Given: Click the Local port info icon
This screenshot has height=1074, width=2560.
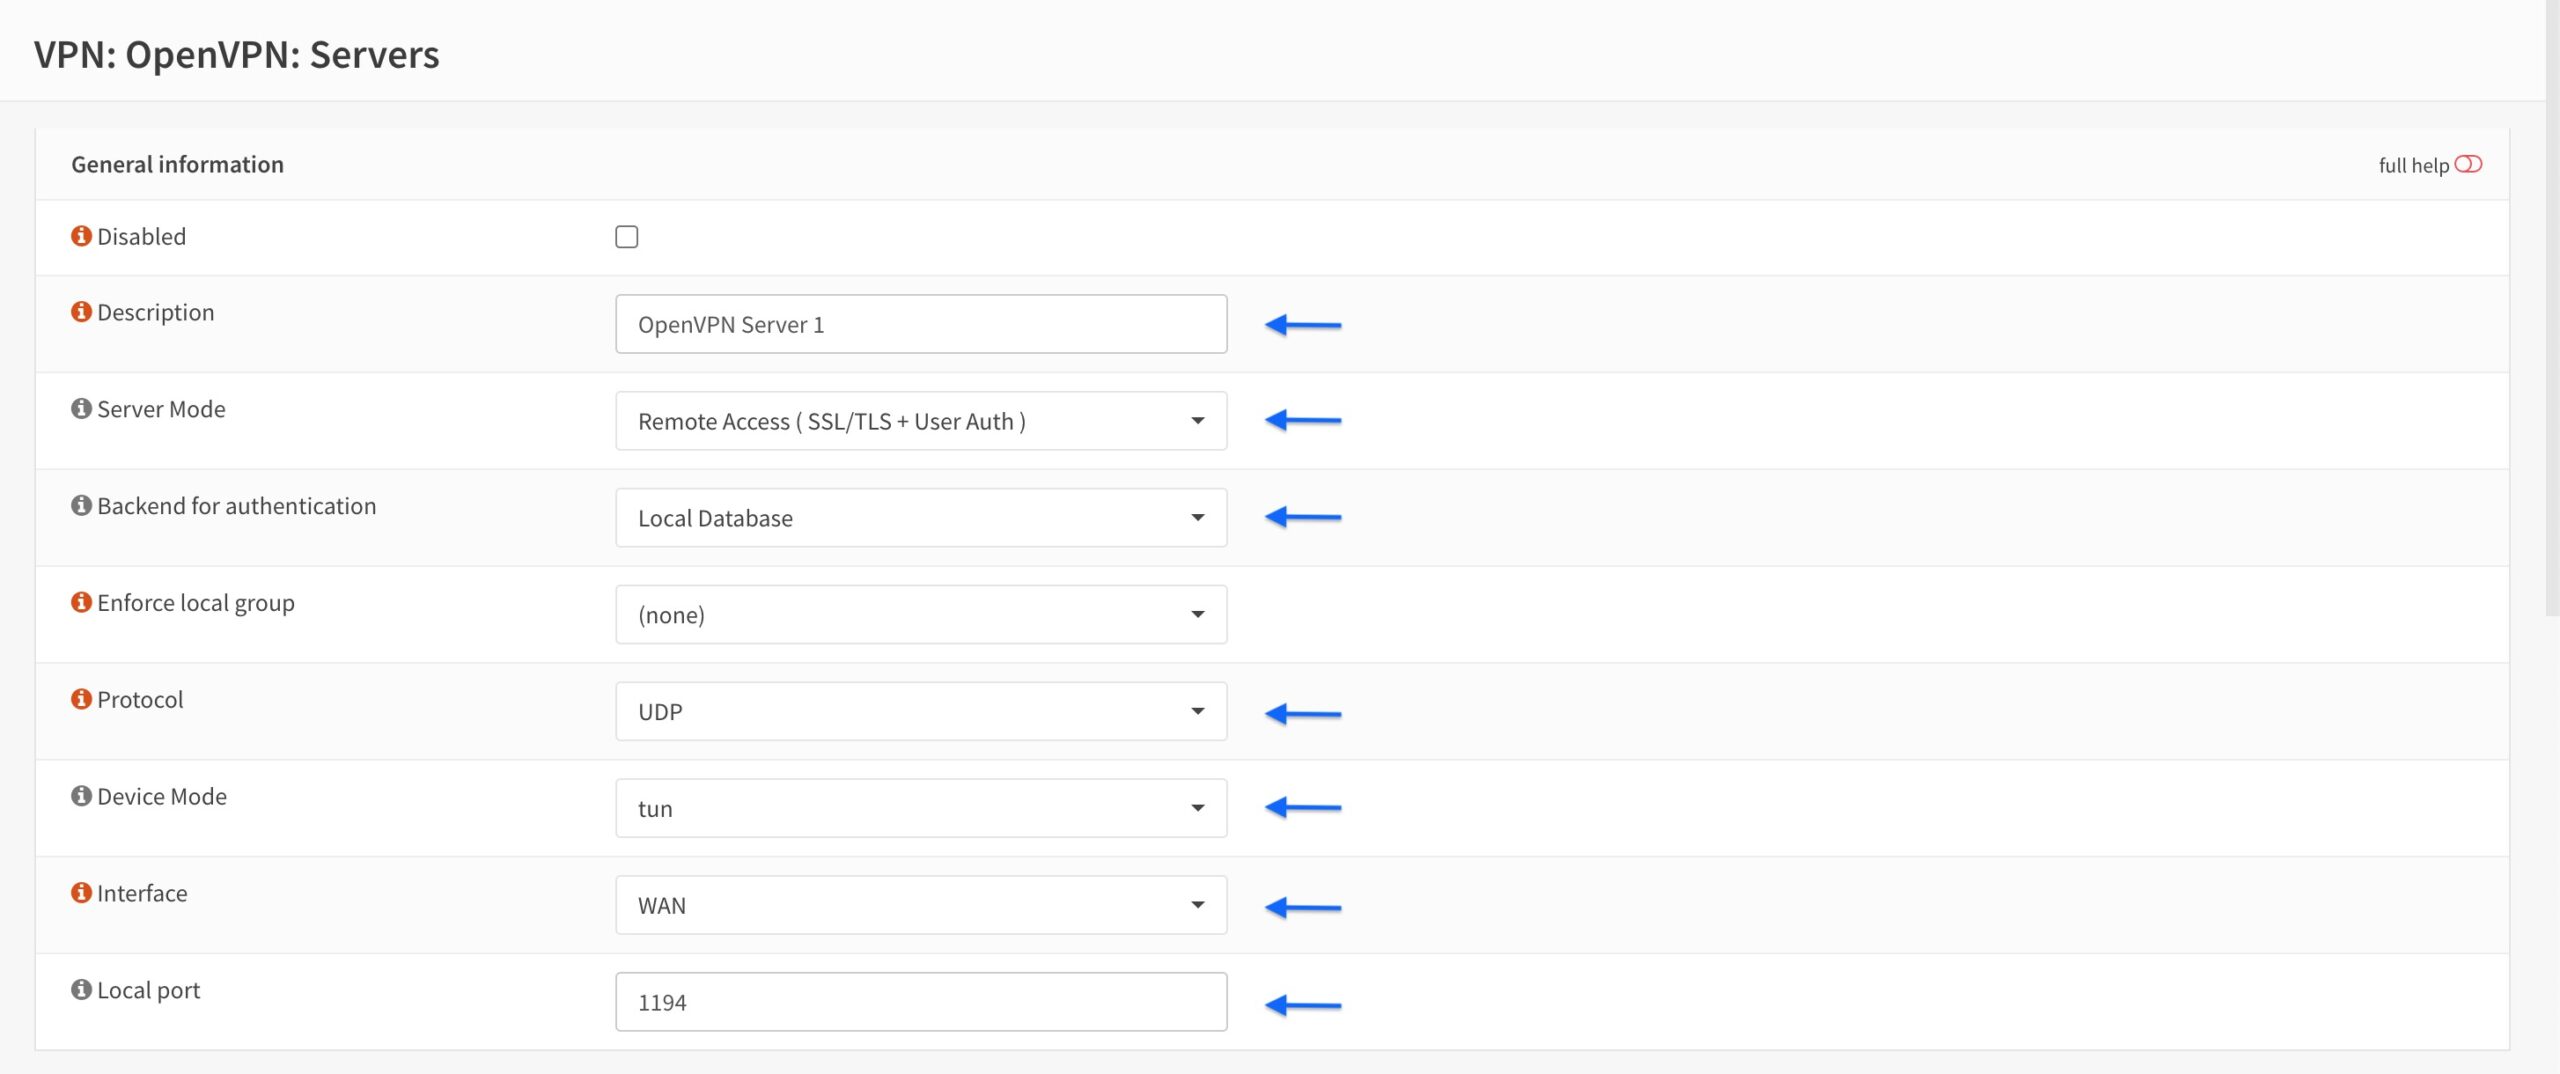Looking at the screenshot, I should [79, 989].
